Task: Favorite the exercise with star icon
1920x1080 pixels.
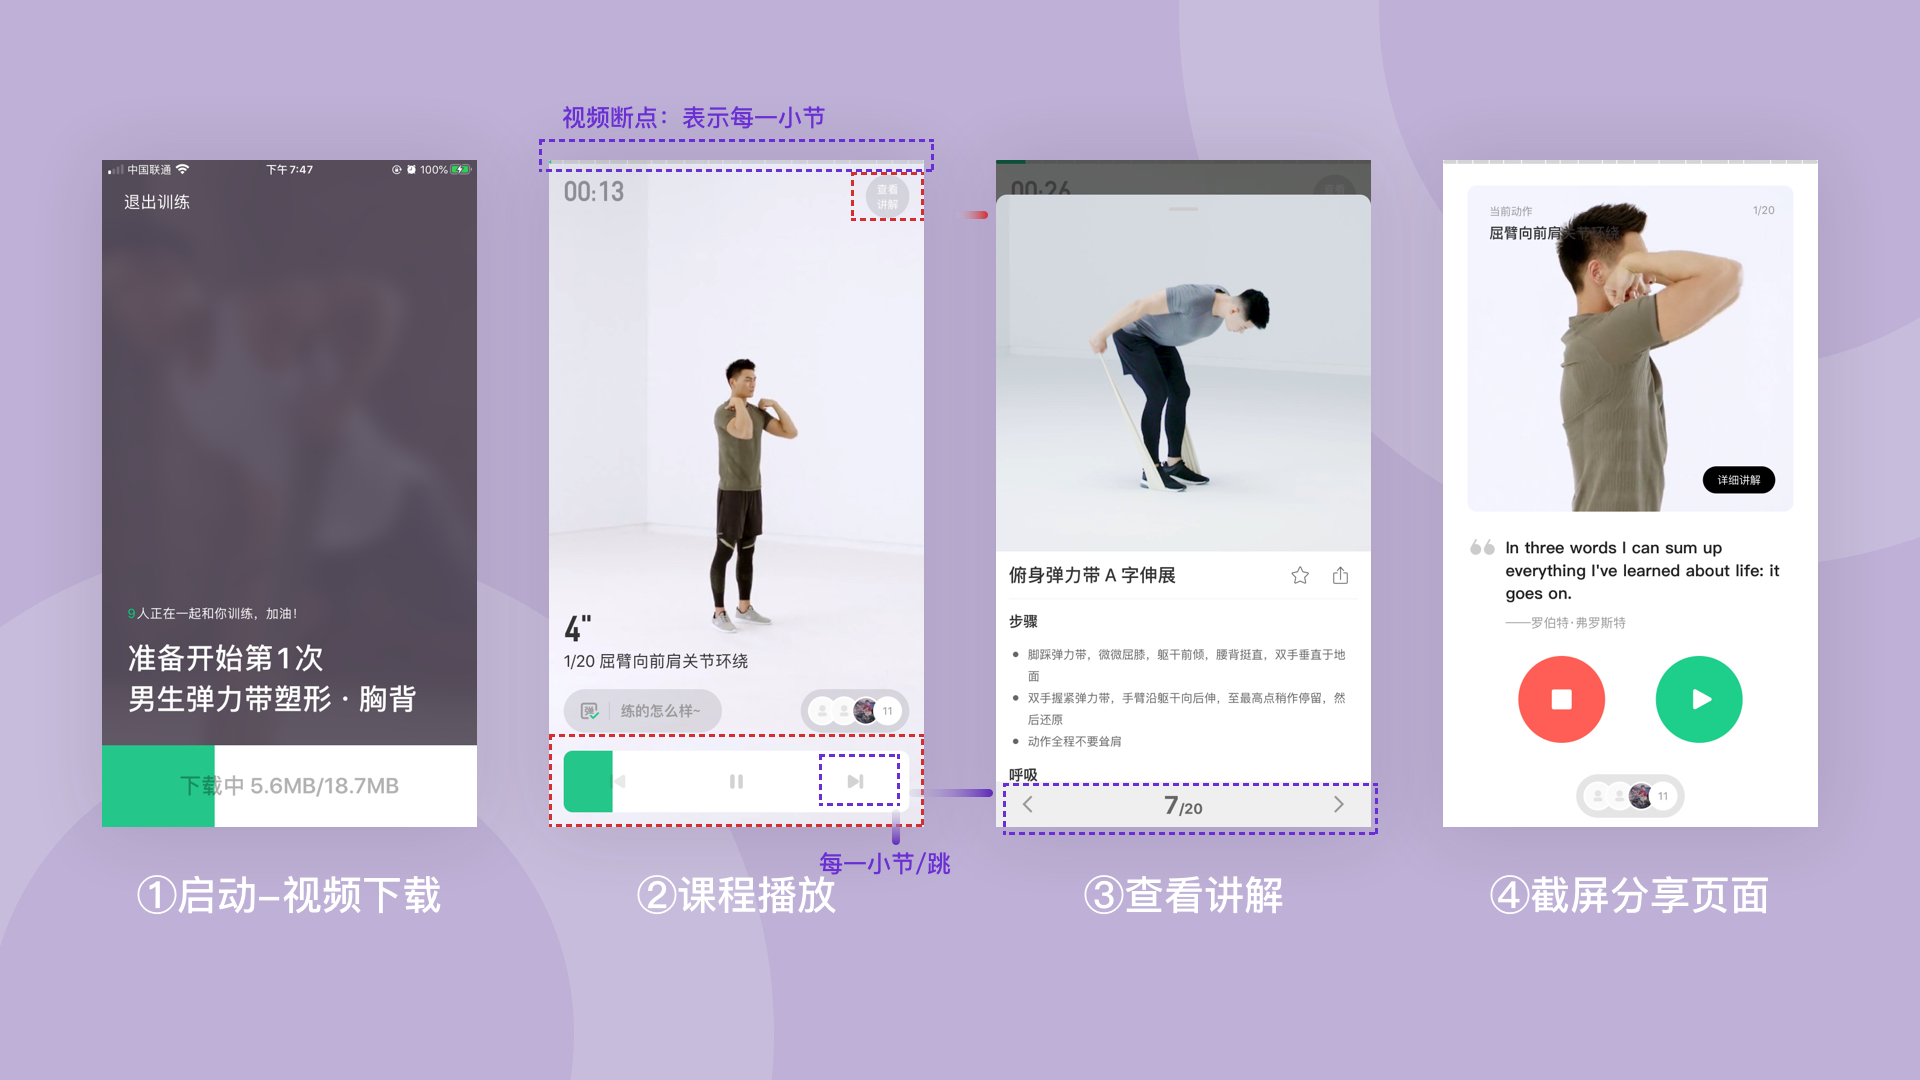Action: tap(1299, 575)
